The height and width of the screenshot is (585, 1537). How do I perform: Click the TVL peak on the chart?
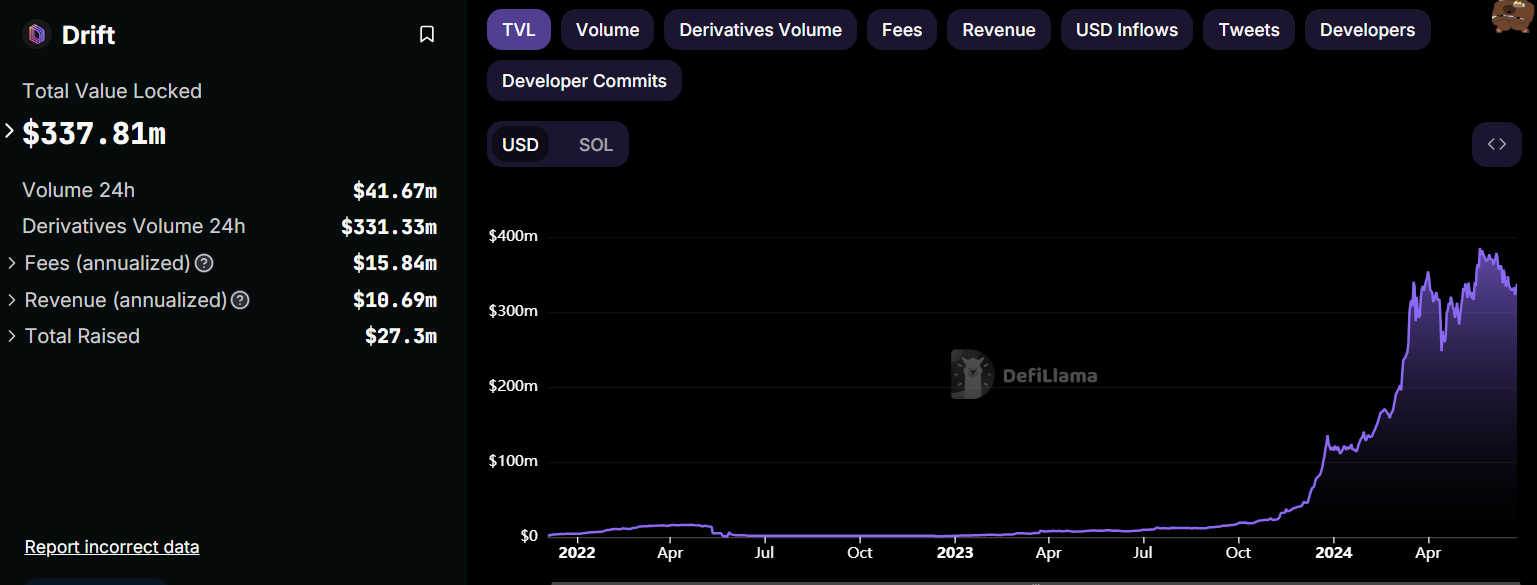pyautogui.click(x=1480, y=250)
